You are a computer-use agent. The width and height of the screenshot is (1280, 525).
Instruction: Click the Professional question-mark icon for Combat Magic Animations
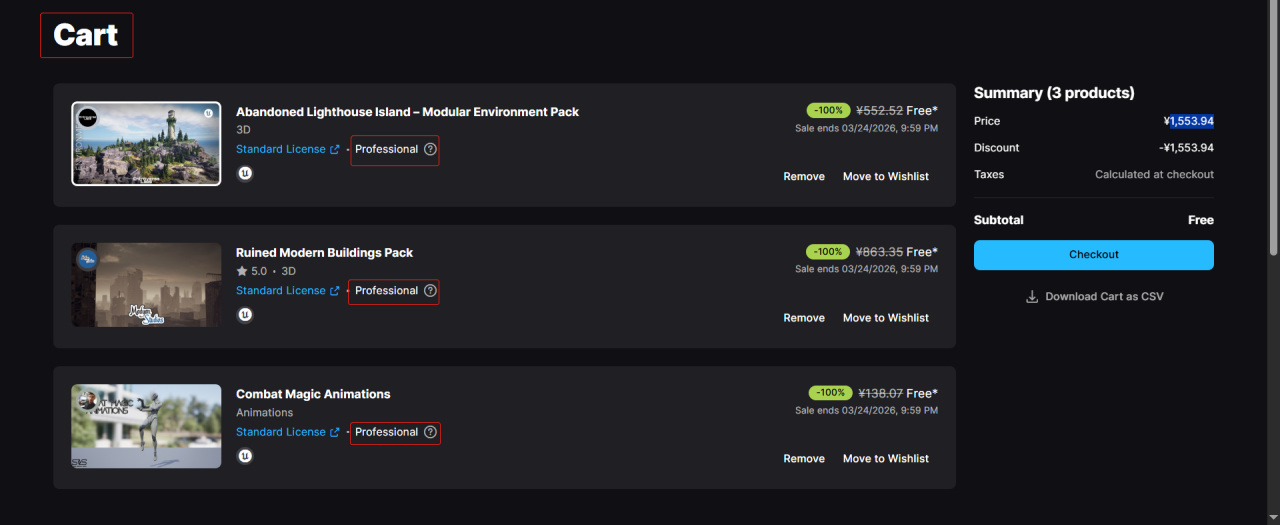point(430,432)
